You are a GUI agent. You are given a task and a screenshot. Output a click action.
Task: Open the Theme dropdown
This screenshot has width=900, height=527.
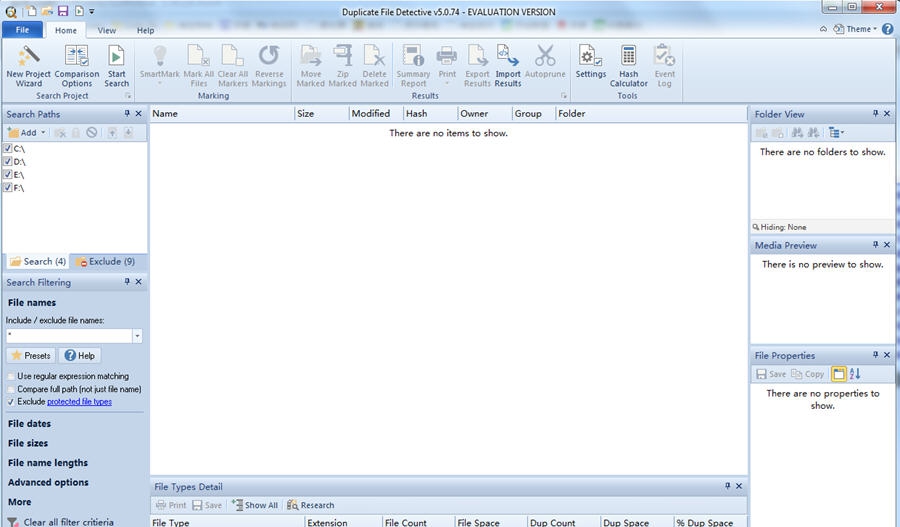tap(855, 29)
